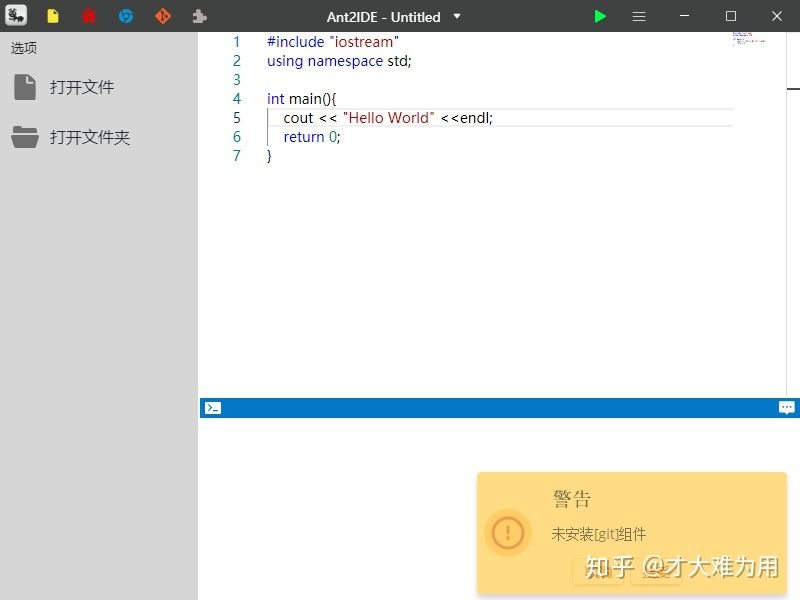Click the red bug debug icon
This screenshot has height=600, width=800.
click(x=89, y=16)
